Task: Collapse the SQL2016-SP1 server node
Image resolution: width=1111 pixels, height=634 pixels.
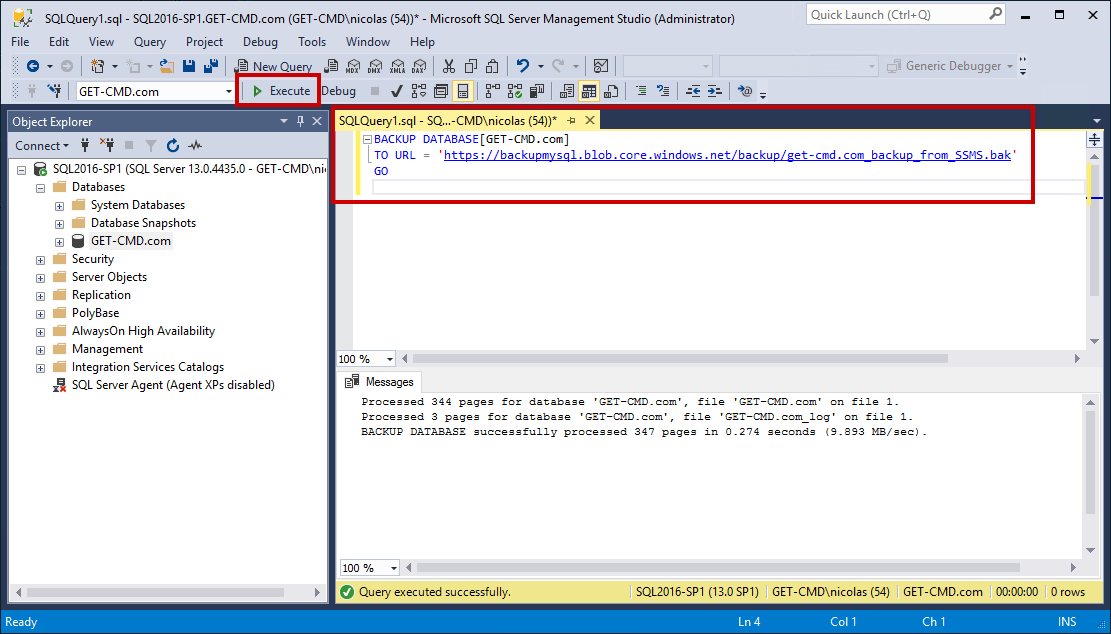Action: pos(21,170)
